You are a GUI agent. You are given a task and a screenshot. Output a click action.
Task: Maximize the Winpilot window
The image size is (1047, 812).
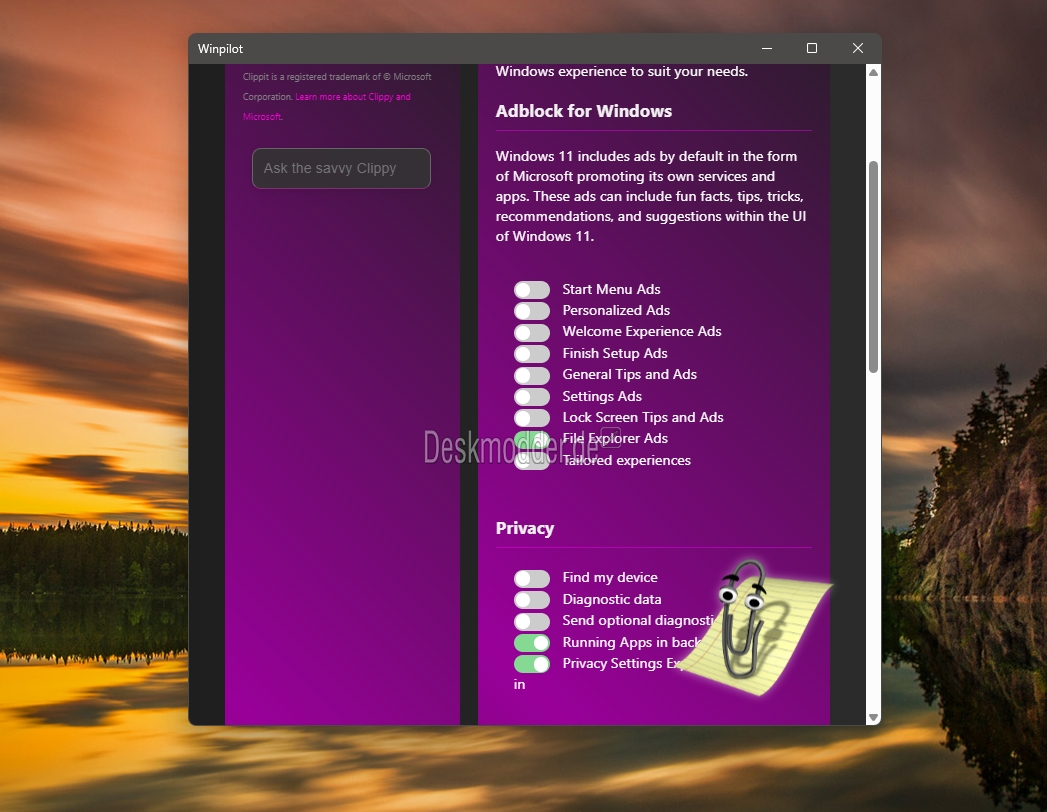click(812, 48)
